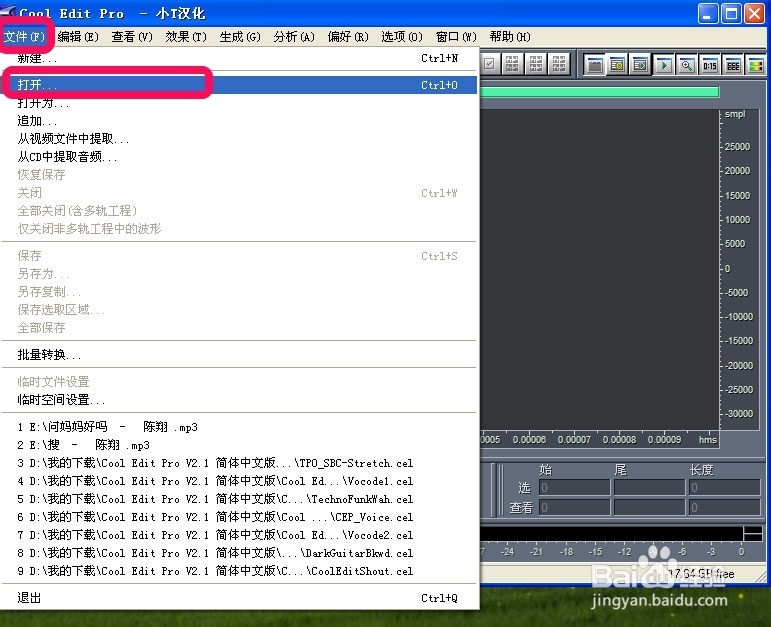Click the rightmost of three grid-pattern toolbar buttons
771x627 pixels.
[560, 64]
